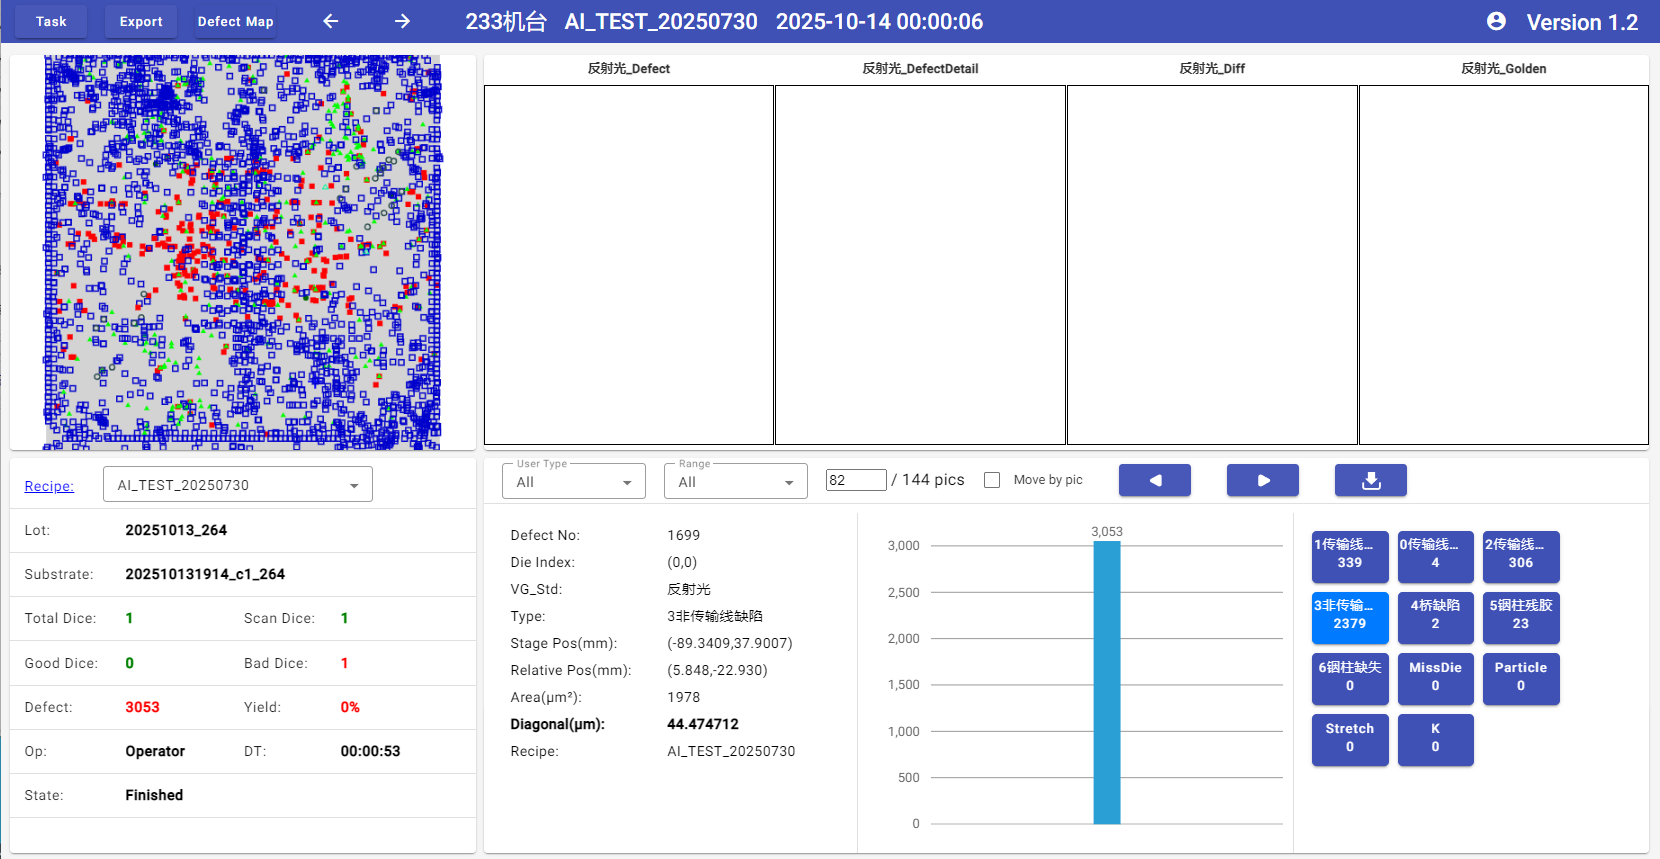Image resolution: width=1660 pixels, height=859 pixels.
Task: Enable Move by pic checkbox
Action: pyautogui.click(x=992, y=480)
